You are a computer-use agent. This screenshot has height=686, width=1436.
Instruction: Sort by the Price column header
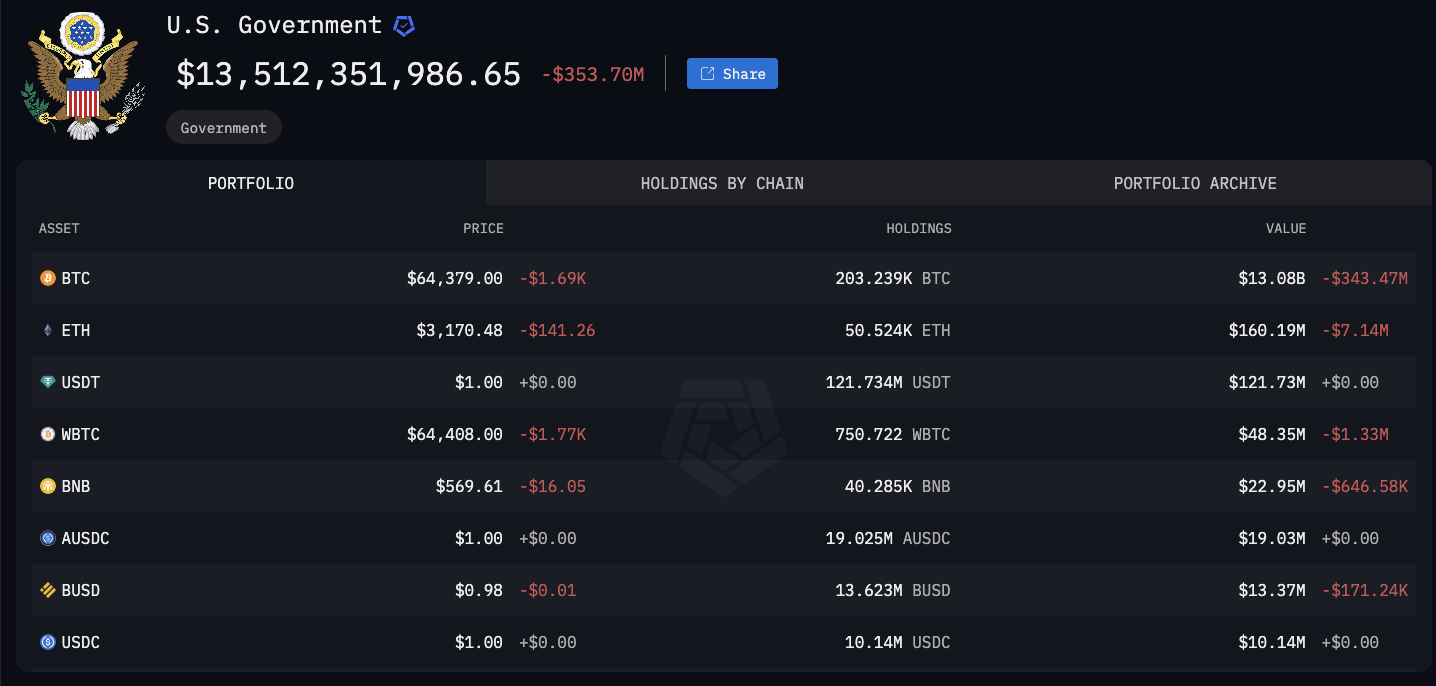(x=483, y=228)
